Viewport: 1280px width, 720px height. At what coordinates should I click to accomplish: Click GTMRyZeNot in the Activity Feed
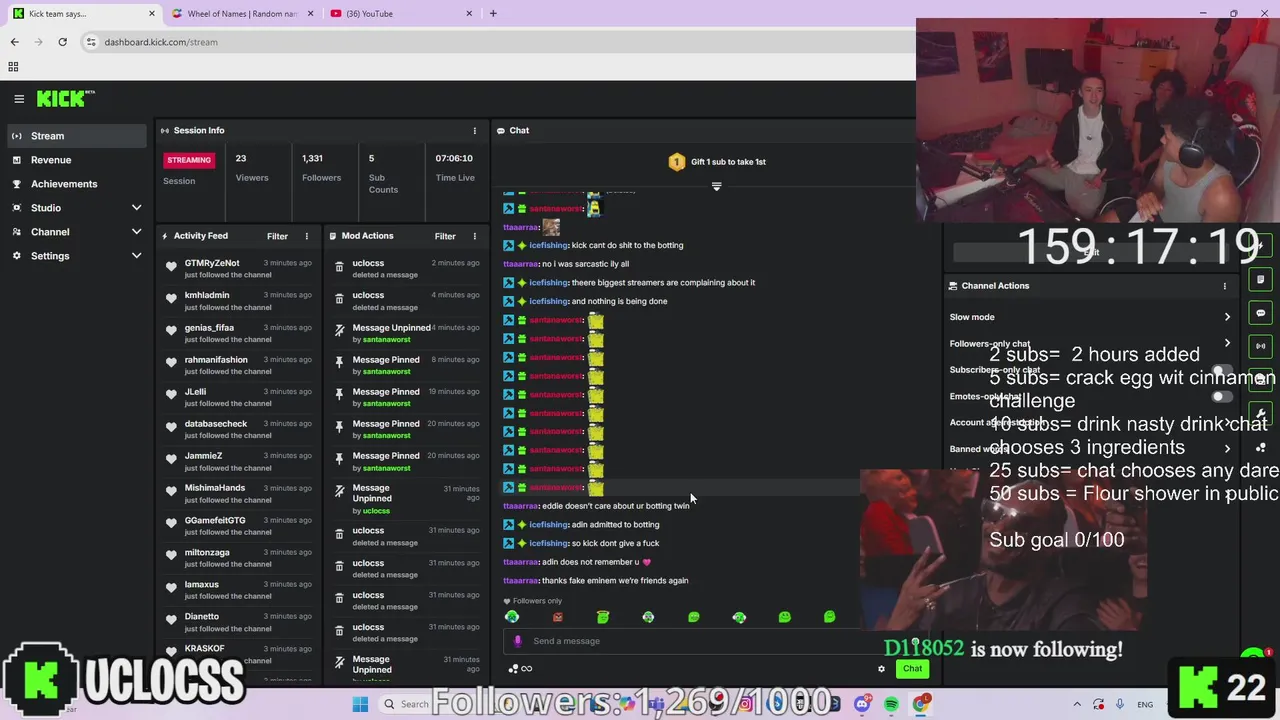point(212,263)
